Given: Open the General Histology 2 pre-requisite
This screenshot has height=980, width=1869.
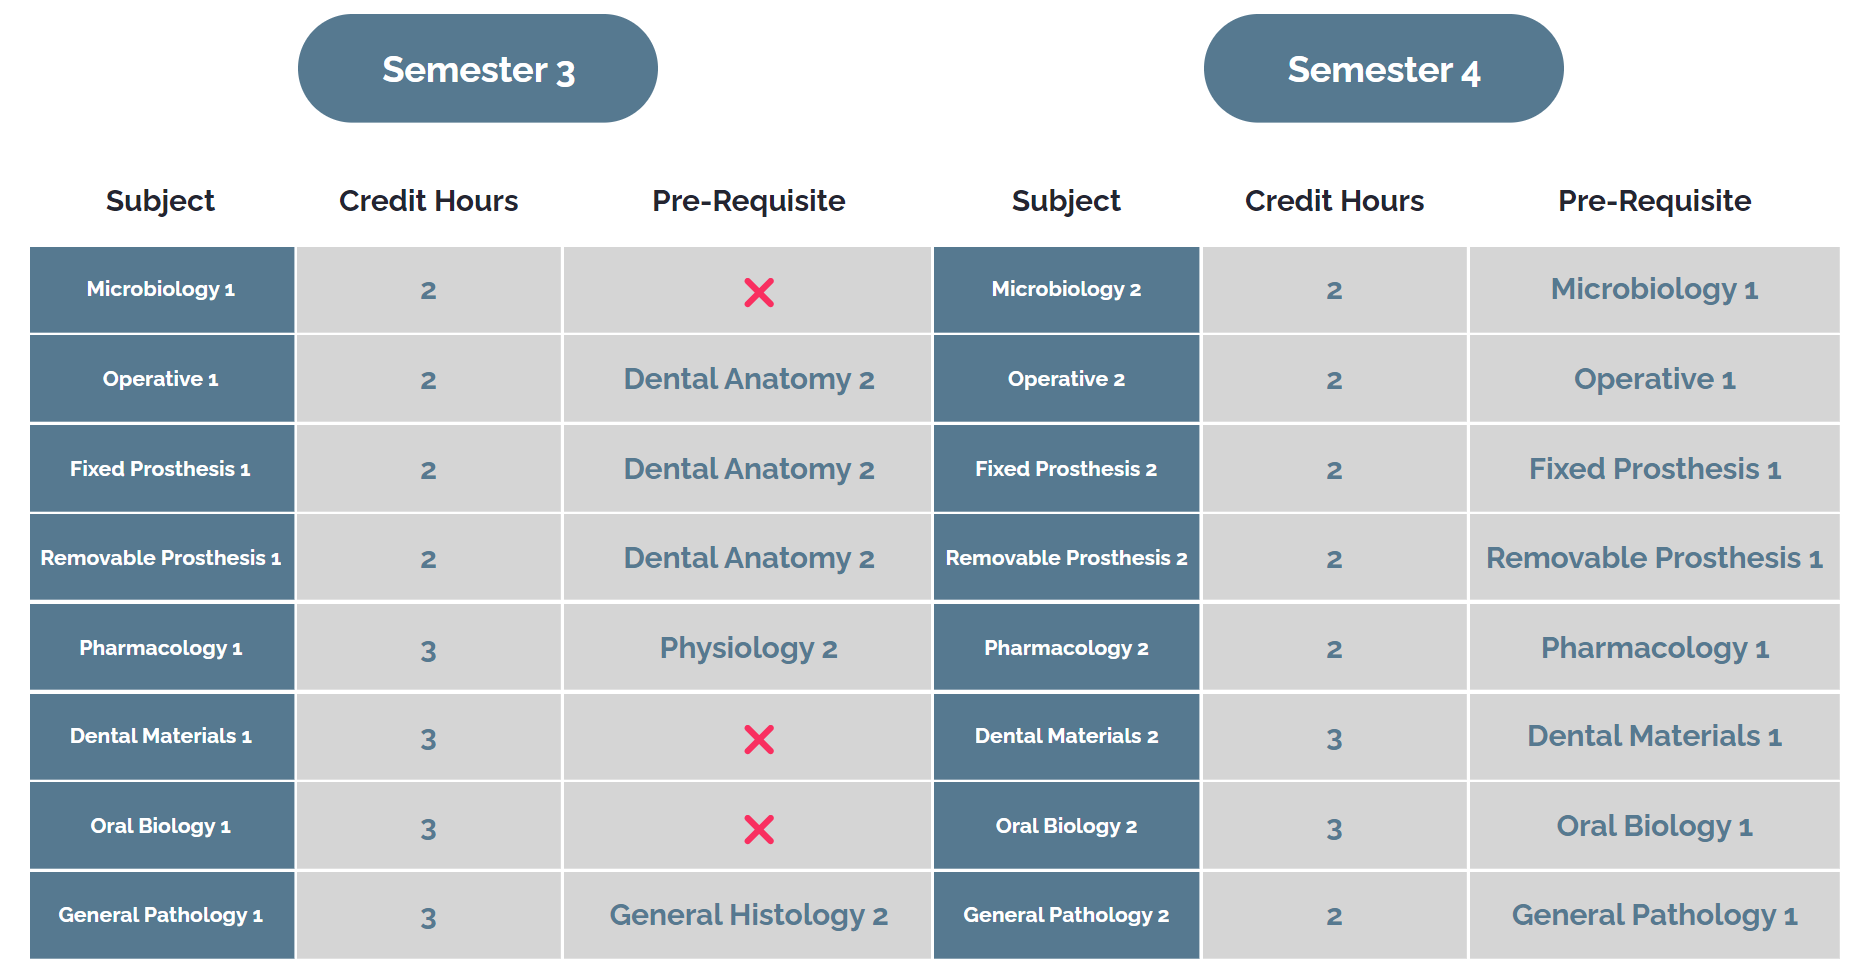Looking at the screenshot, I should click(x=748, y=915).
